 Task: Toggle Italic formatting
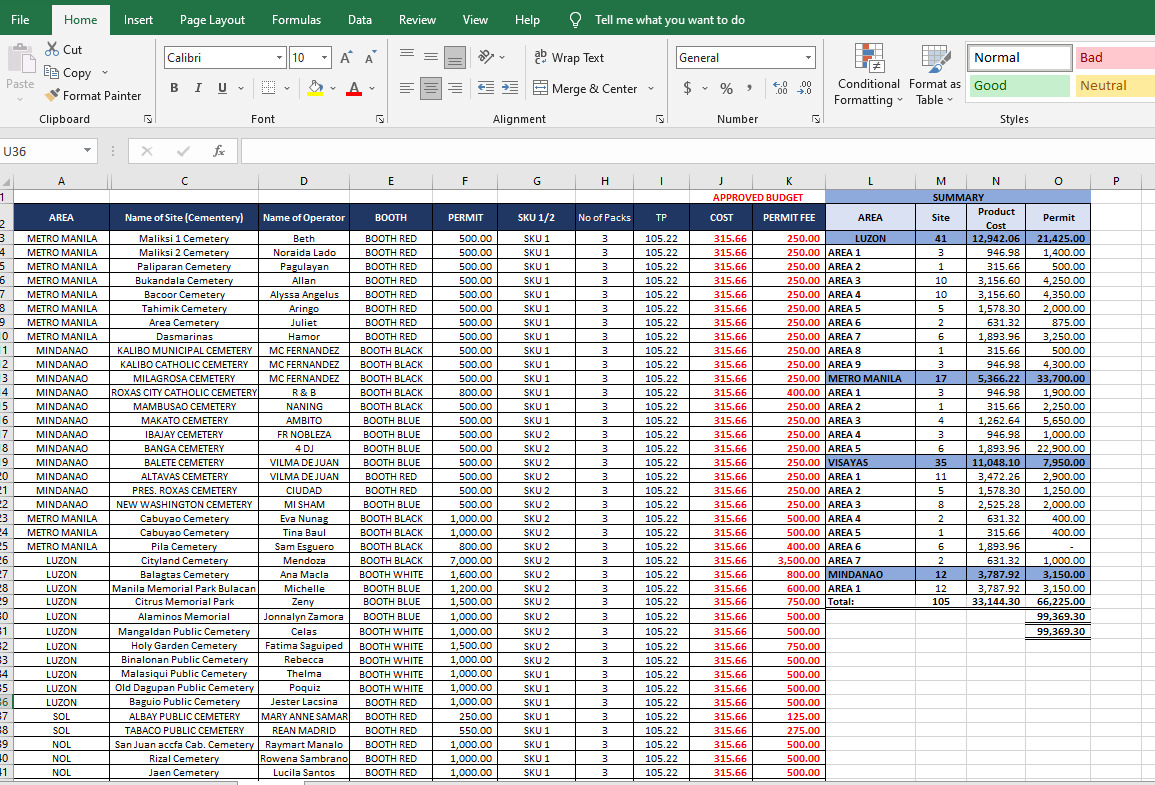click(197, 88)
